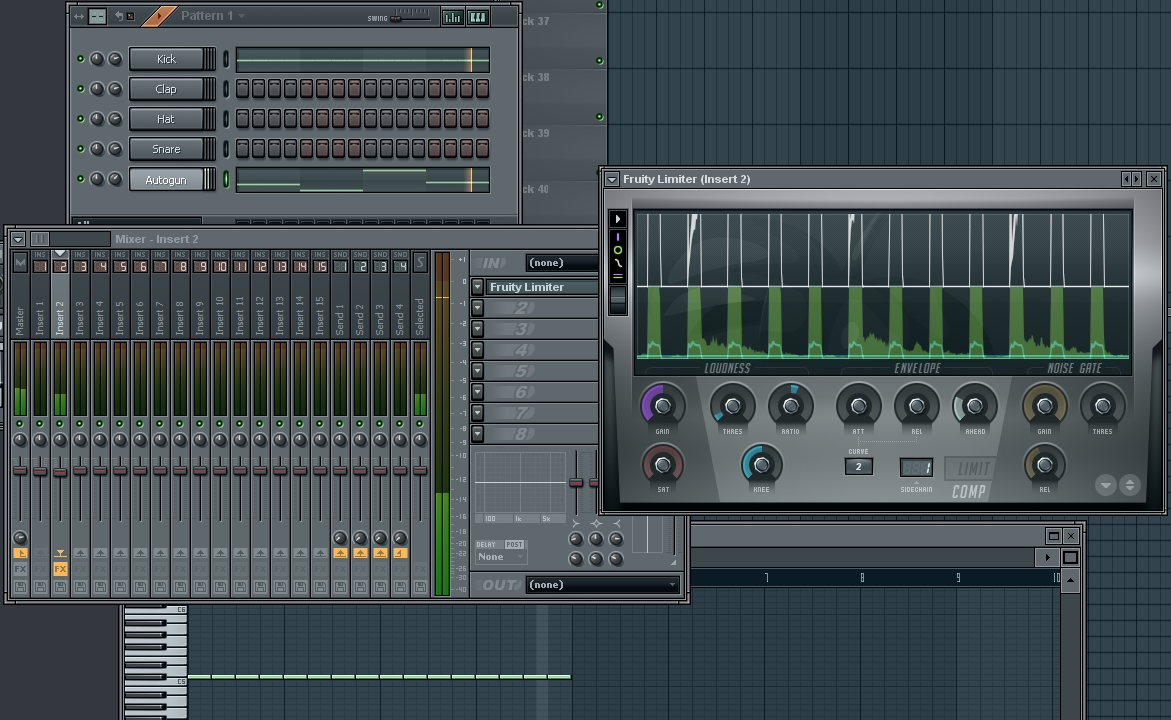Click the green circle icon in Fruity Limiter display
Viewport: 1171px width, 720px height.
[618, 250]
